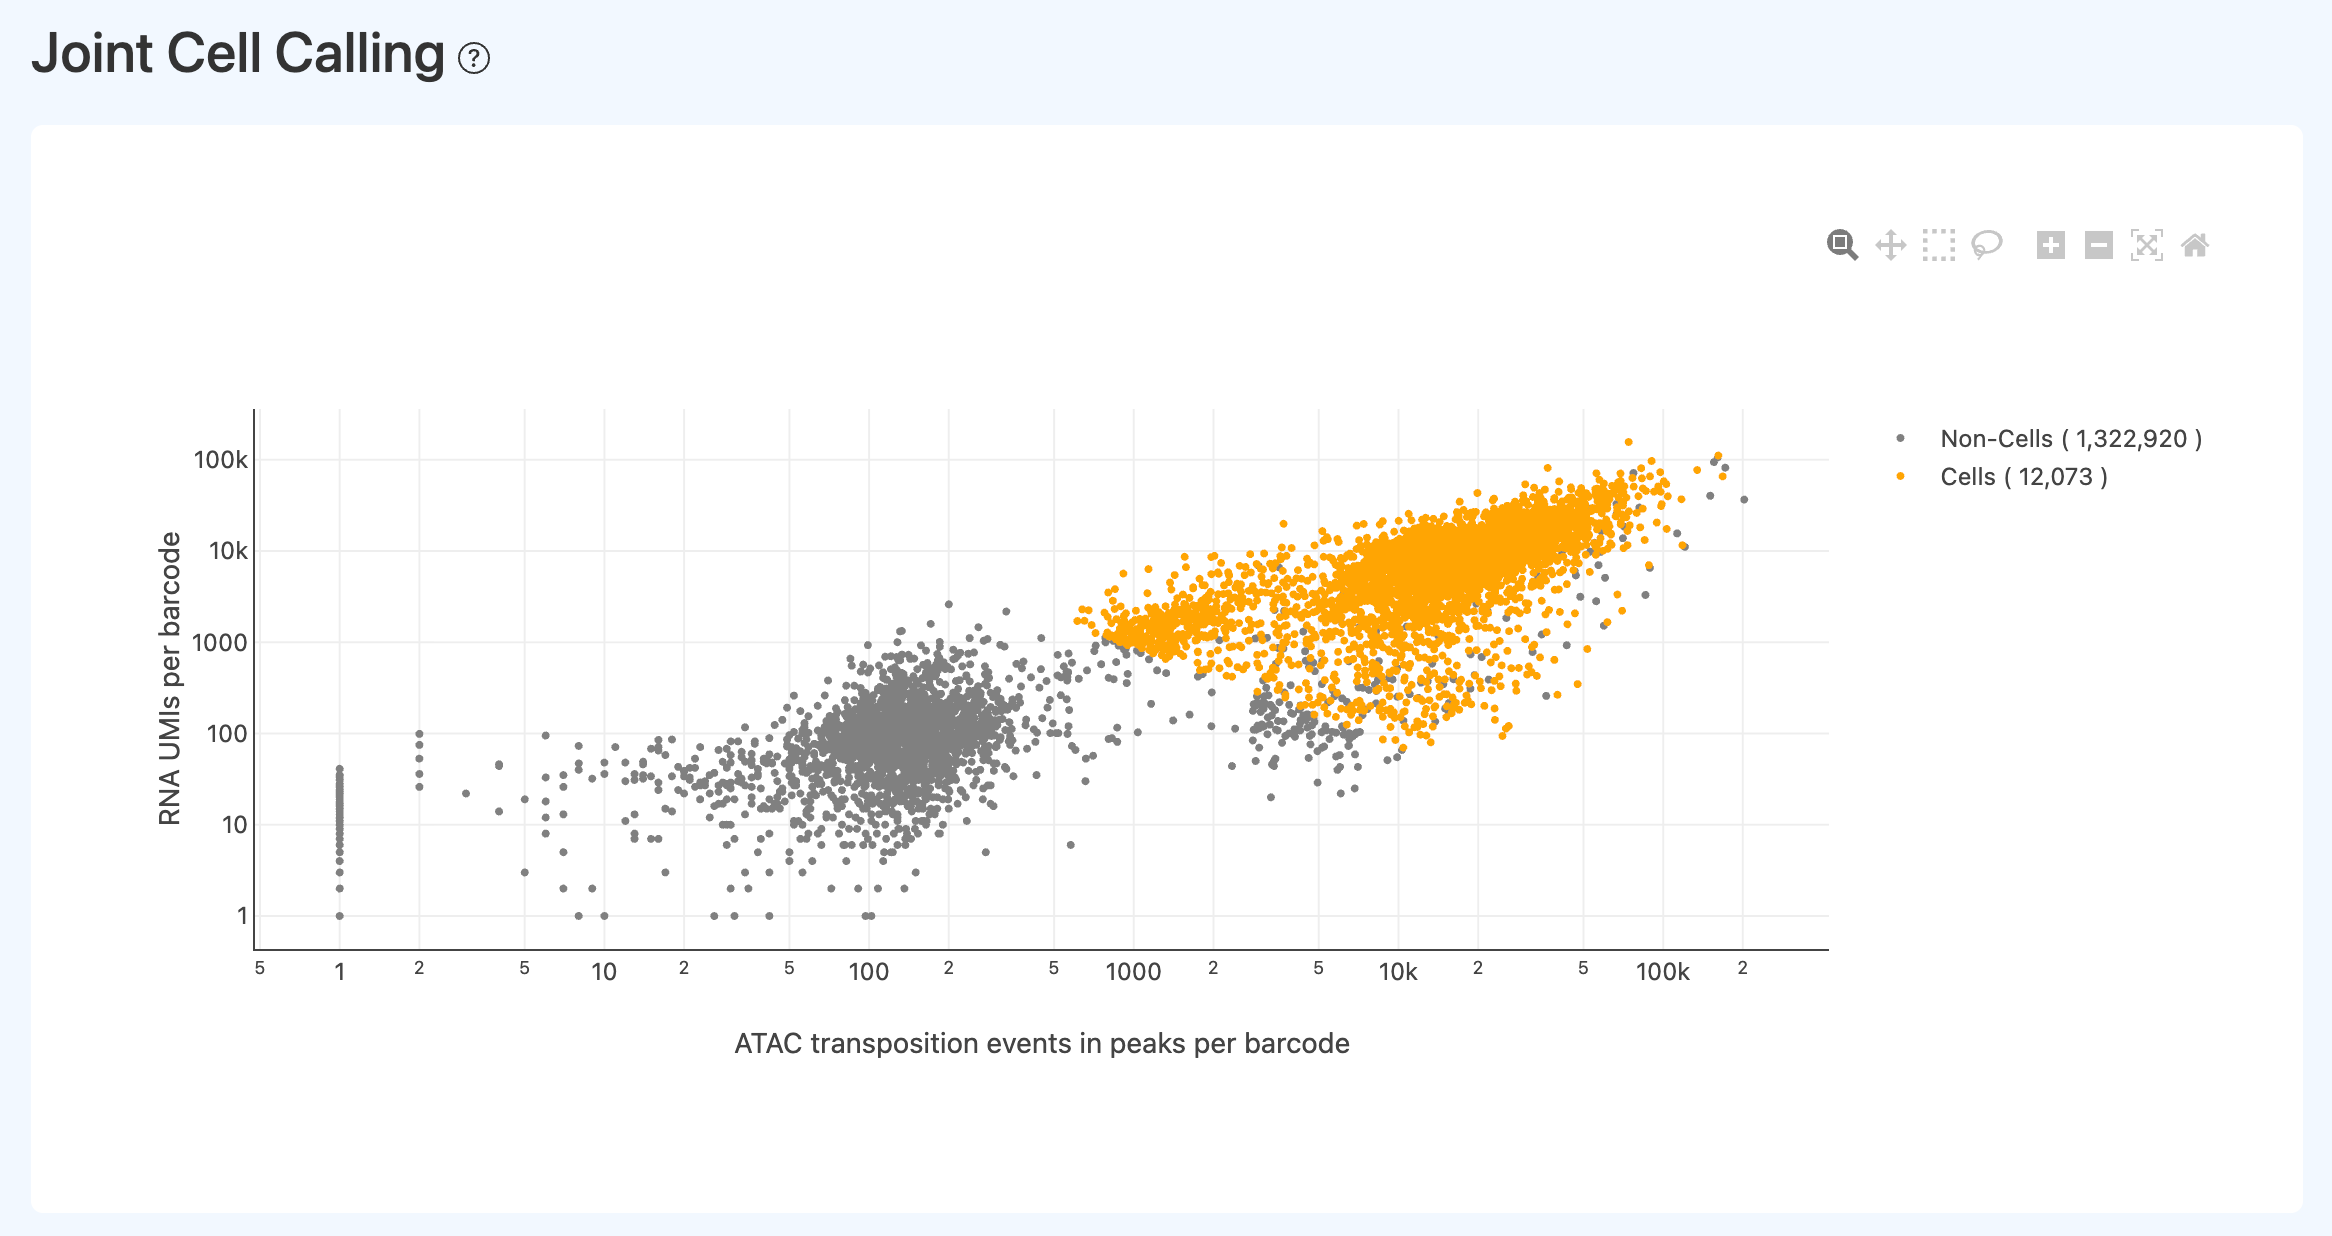Click the orange Cells legend marker dot
The height and width of the screenshot is (1236, 2332).
pyautogui.click(x=1900, y=477)
